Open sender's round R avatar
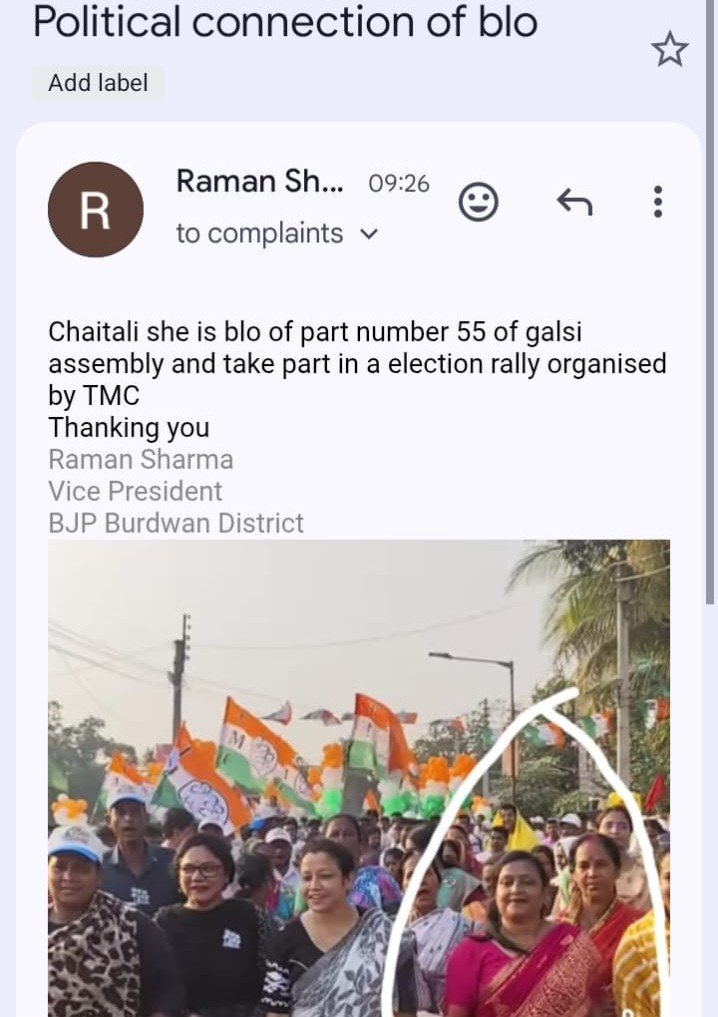Viewport: 718px width, 1017px height. click(x=95, y=209)
